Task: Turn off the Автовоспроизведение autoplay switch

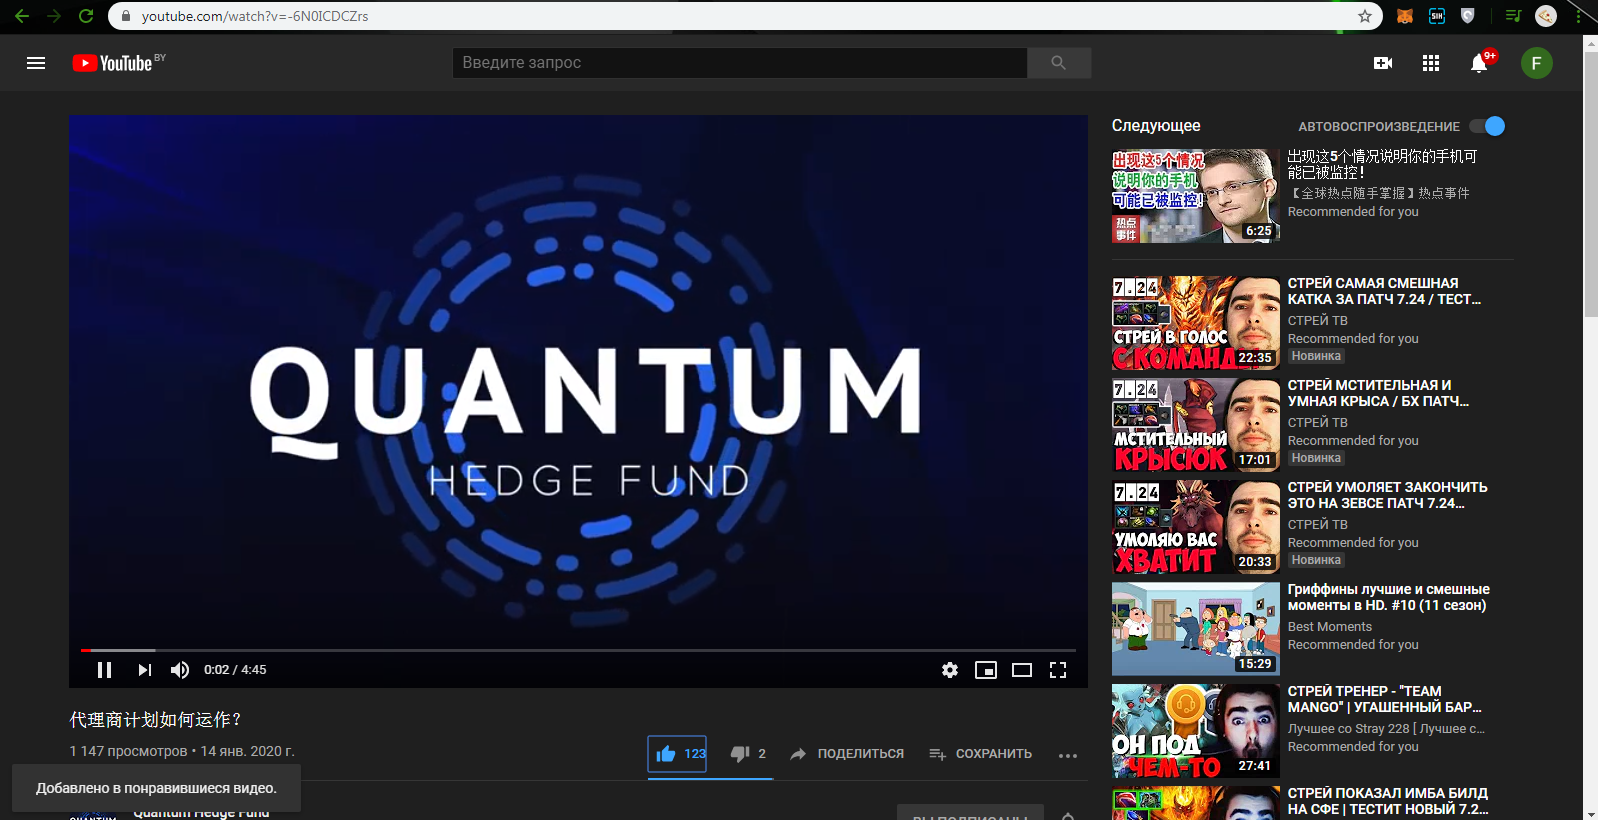Action: pyautogui.click(x=1487, y=126)
